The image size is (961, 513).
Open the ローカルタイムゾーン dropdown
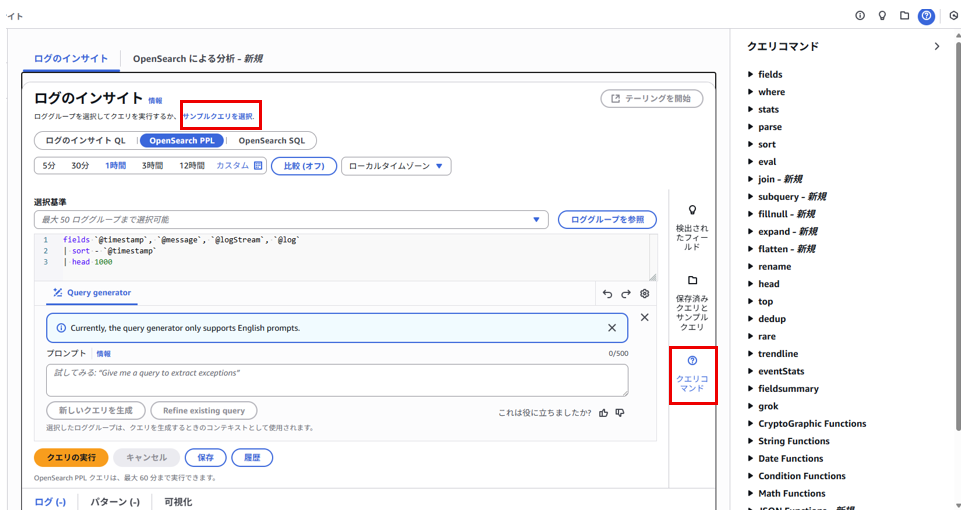coord(396,166)
